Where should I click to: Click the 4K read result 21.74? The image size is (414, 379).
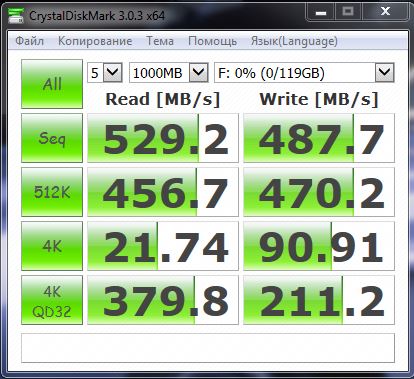(163, 246)
